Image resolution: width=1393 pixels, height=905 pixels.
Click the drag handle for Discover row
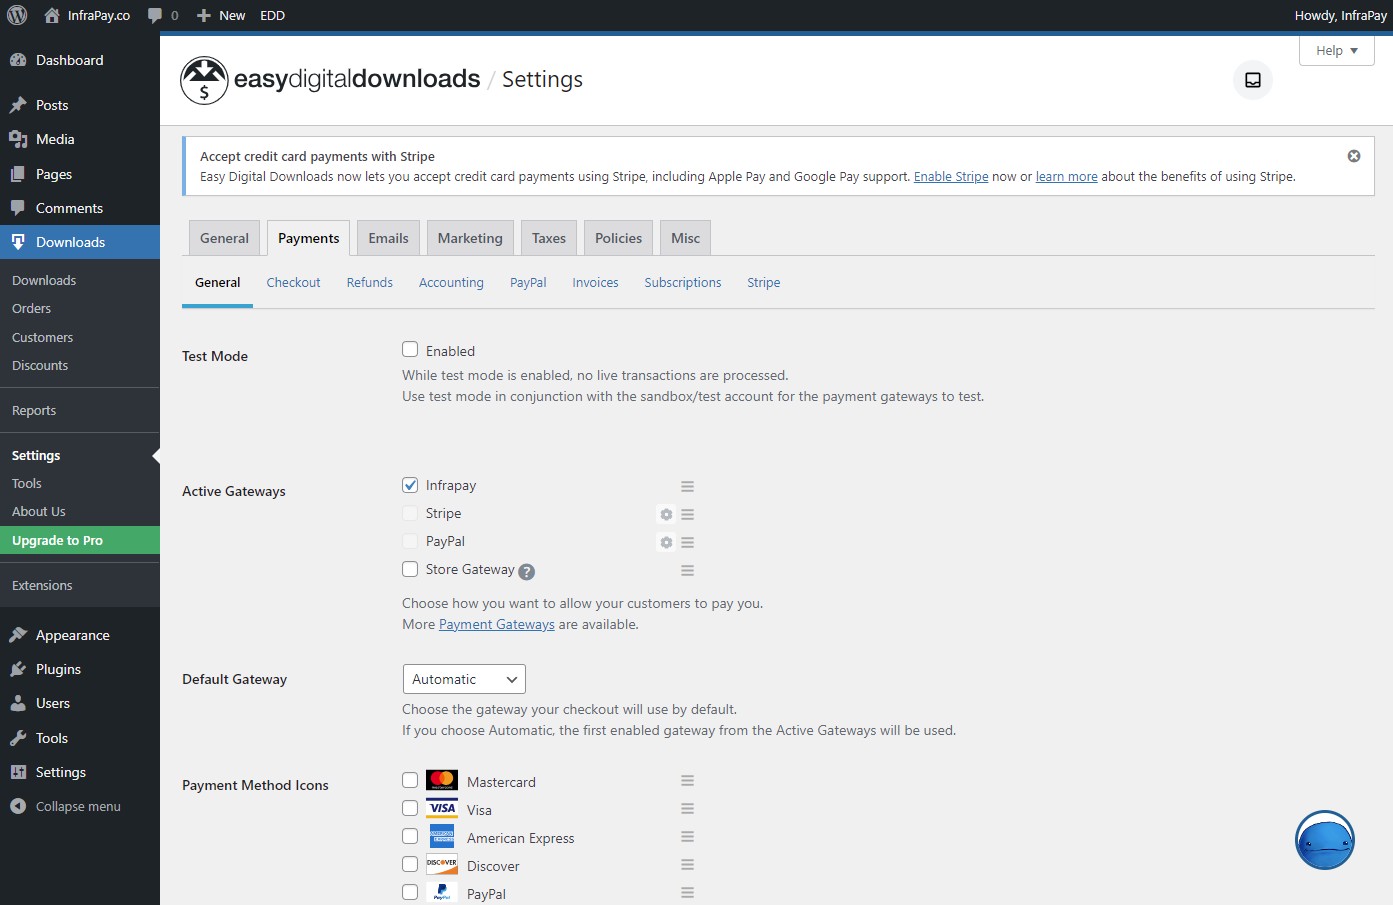[688, 864]
